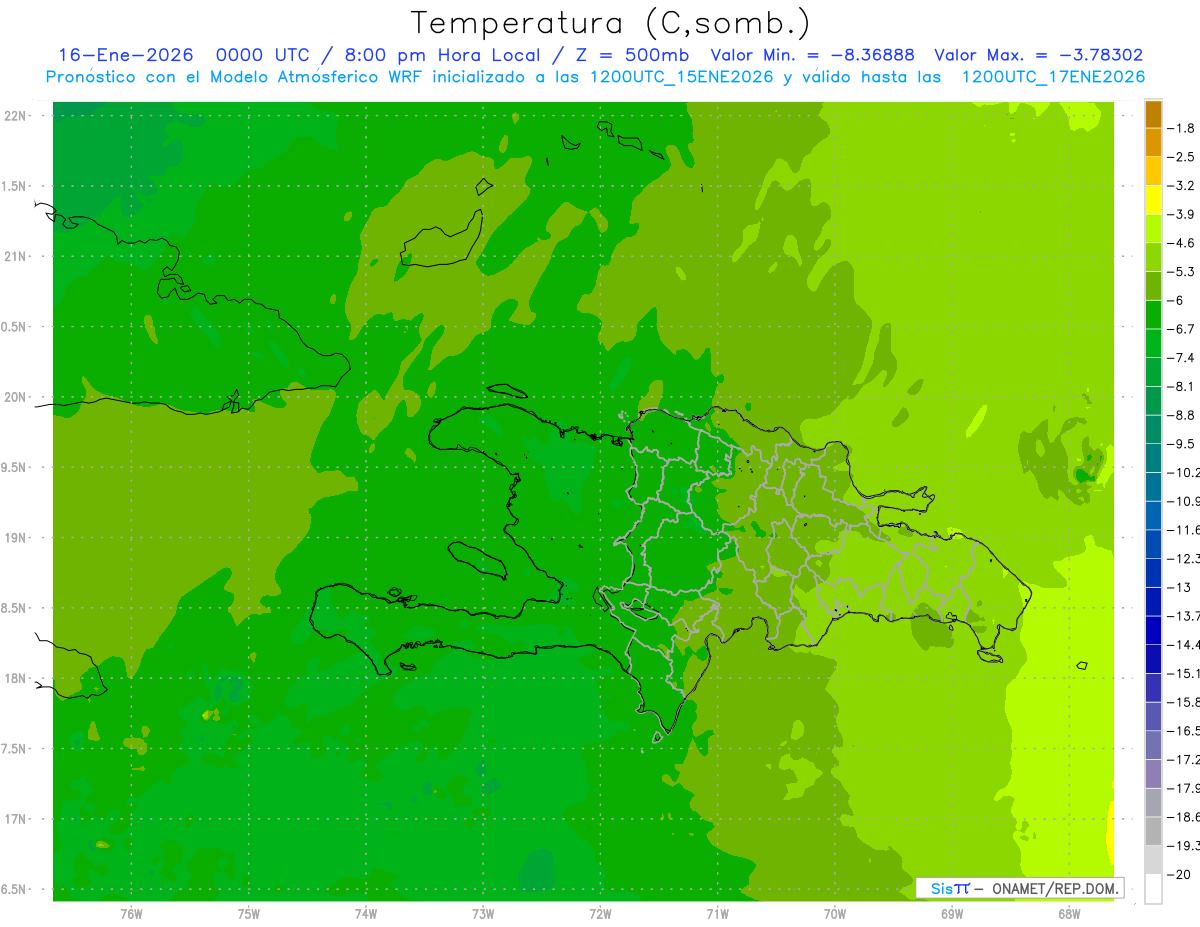Click the 22N latitude axis label
This screenshot has width=1200, height=927.
coord(16,116)
